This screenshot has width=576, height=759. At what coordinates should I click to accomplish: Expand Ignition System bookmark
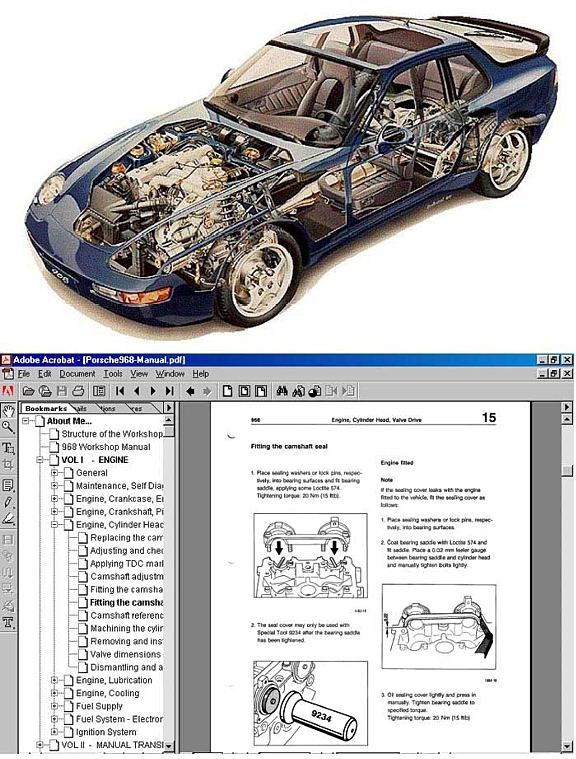click(x=55, y=732)
